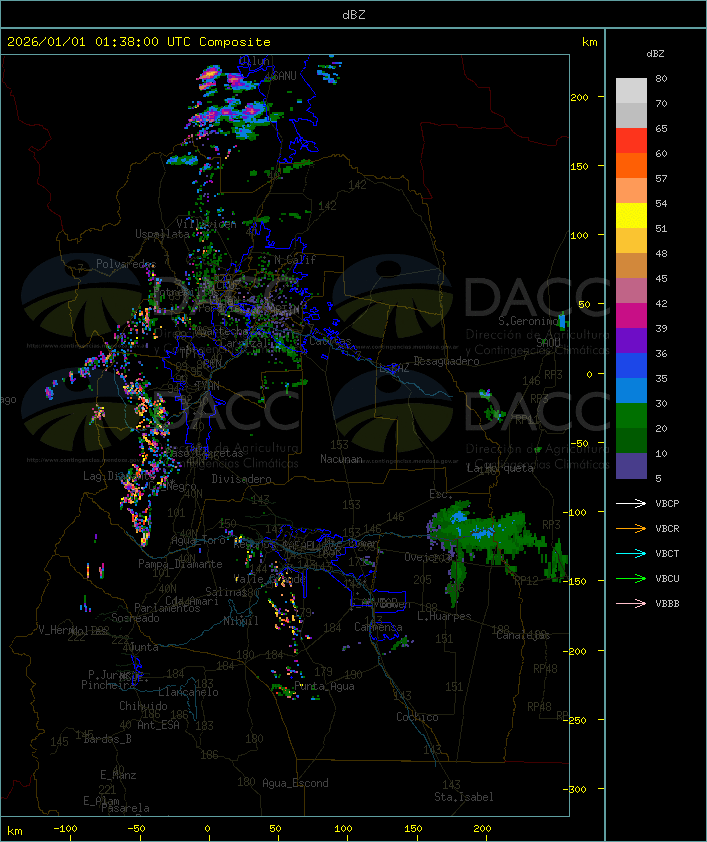Screen dimensions: 707x842
Task: Pick the magenta 39-42 dBZ swatch
Action: (631, 316)
